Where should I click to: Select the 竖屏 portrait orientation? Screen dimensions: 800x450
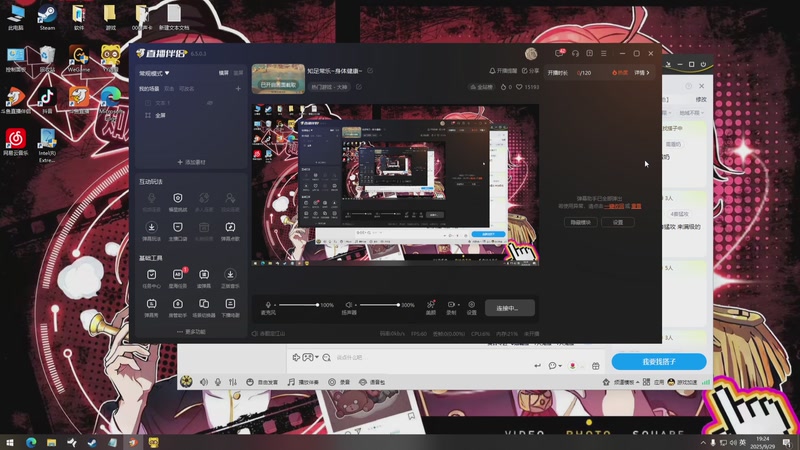pos(238,73)
